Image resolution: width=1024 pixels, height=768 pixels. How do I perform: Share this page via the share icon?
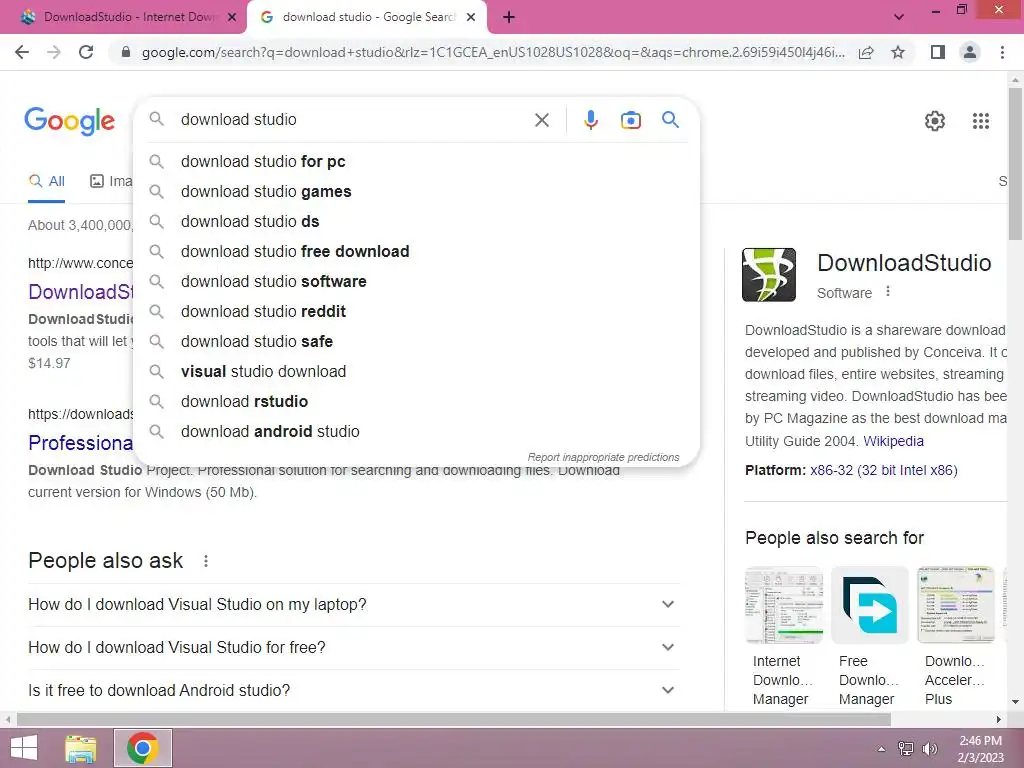pyautogui.click(x=866, y=52)
